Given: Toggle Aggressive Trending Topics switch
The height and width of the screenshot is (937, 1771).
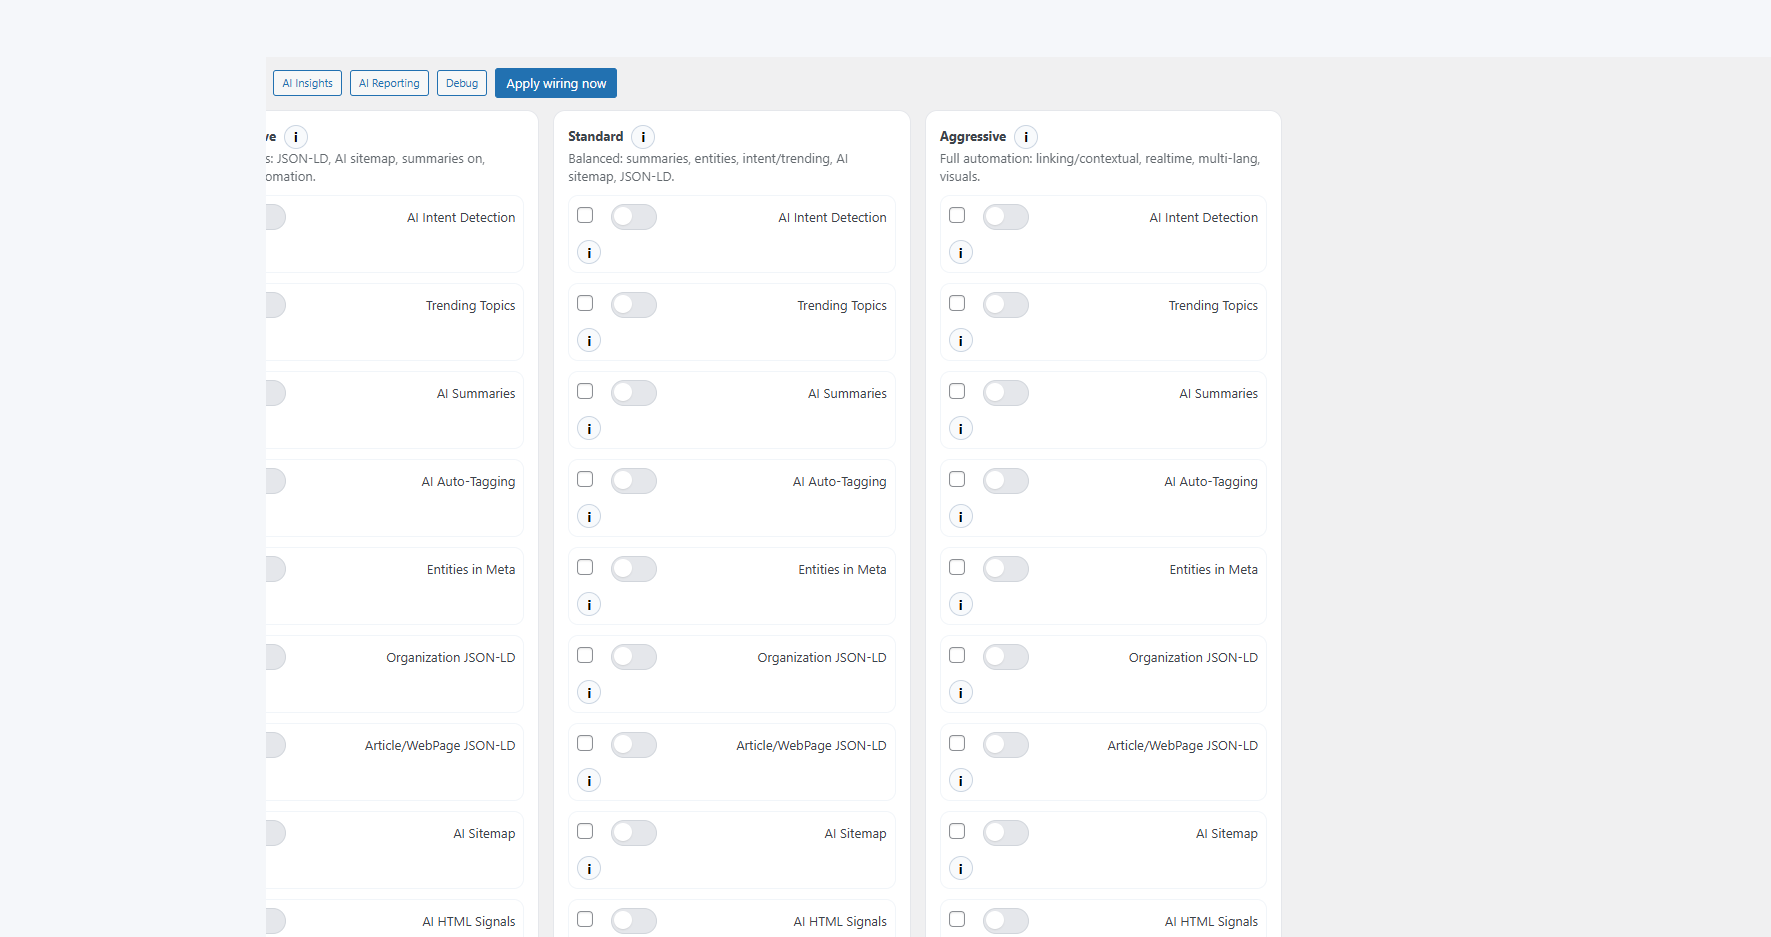Looking at the screenshot, I should click(x=1006, y=305).
